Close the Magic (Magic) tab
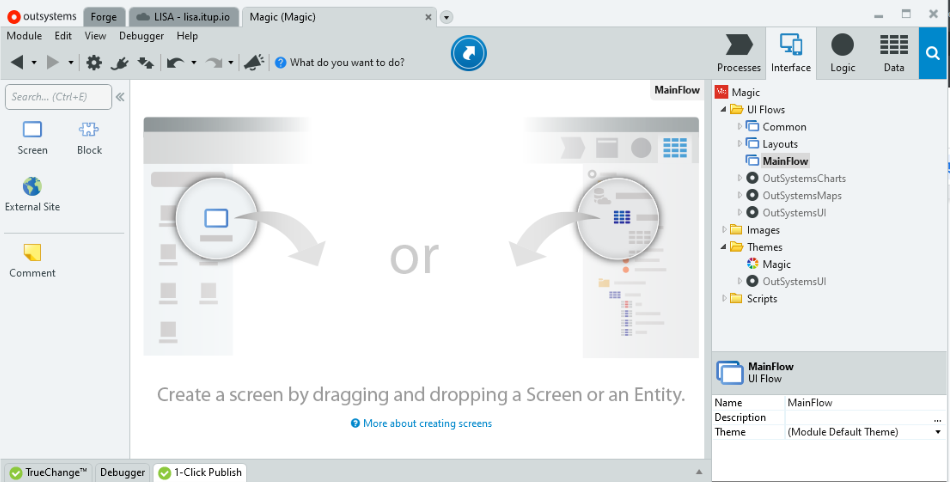The height and width of the screenshot is (482, 950). 428,17
